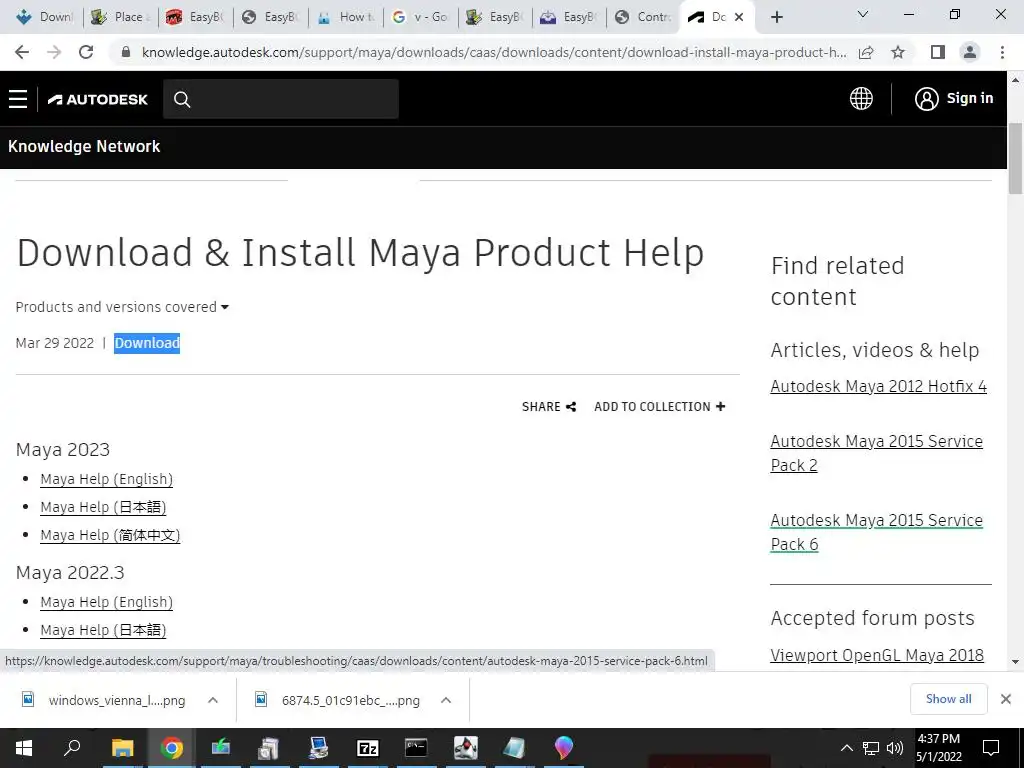This screenshot has width=1024, height=768.
Task: Open the Chrome three-dot menu
Action: 1002,52
